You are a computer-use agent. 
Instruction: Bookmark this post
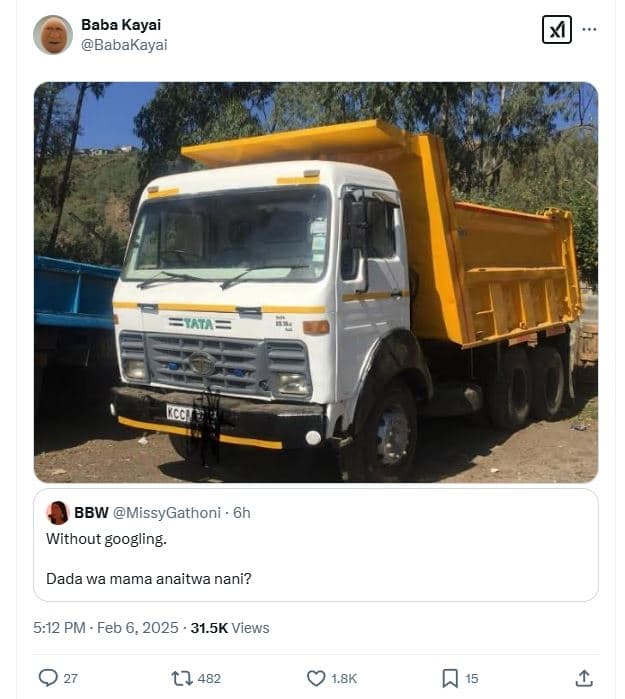pos(450,677)
